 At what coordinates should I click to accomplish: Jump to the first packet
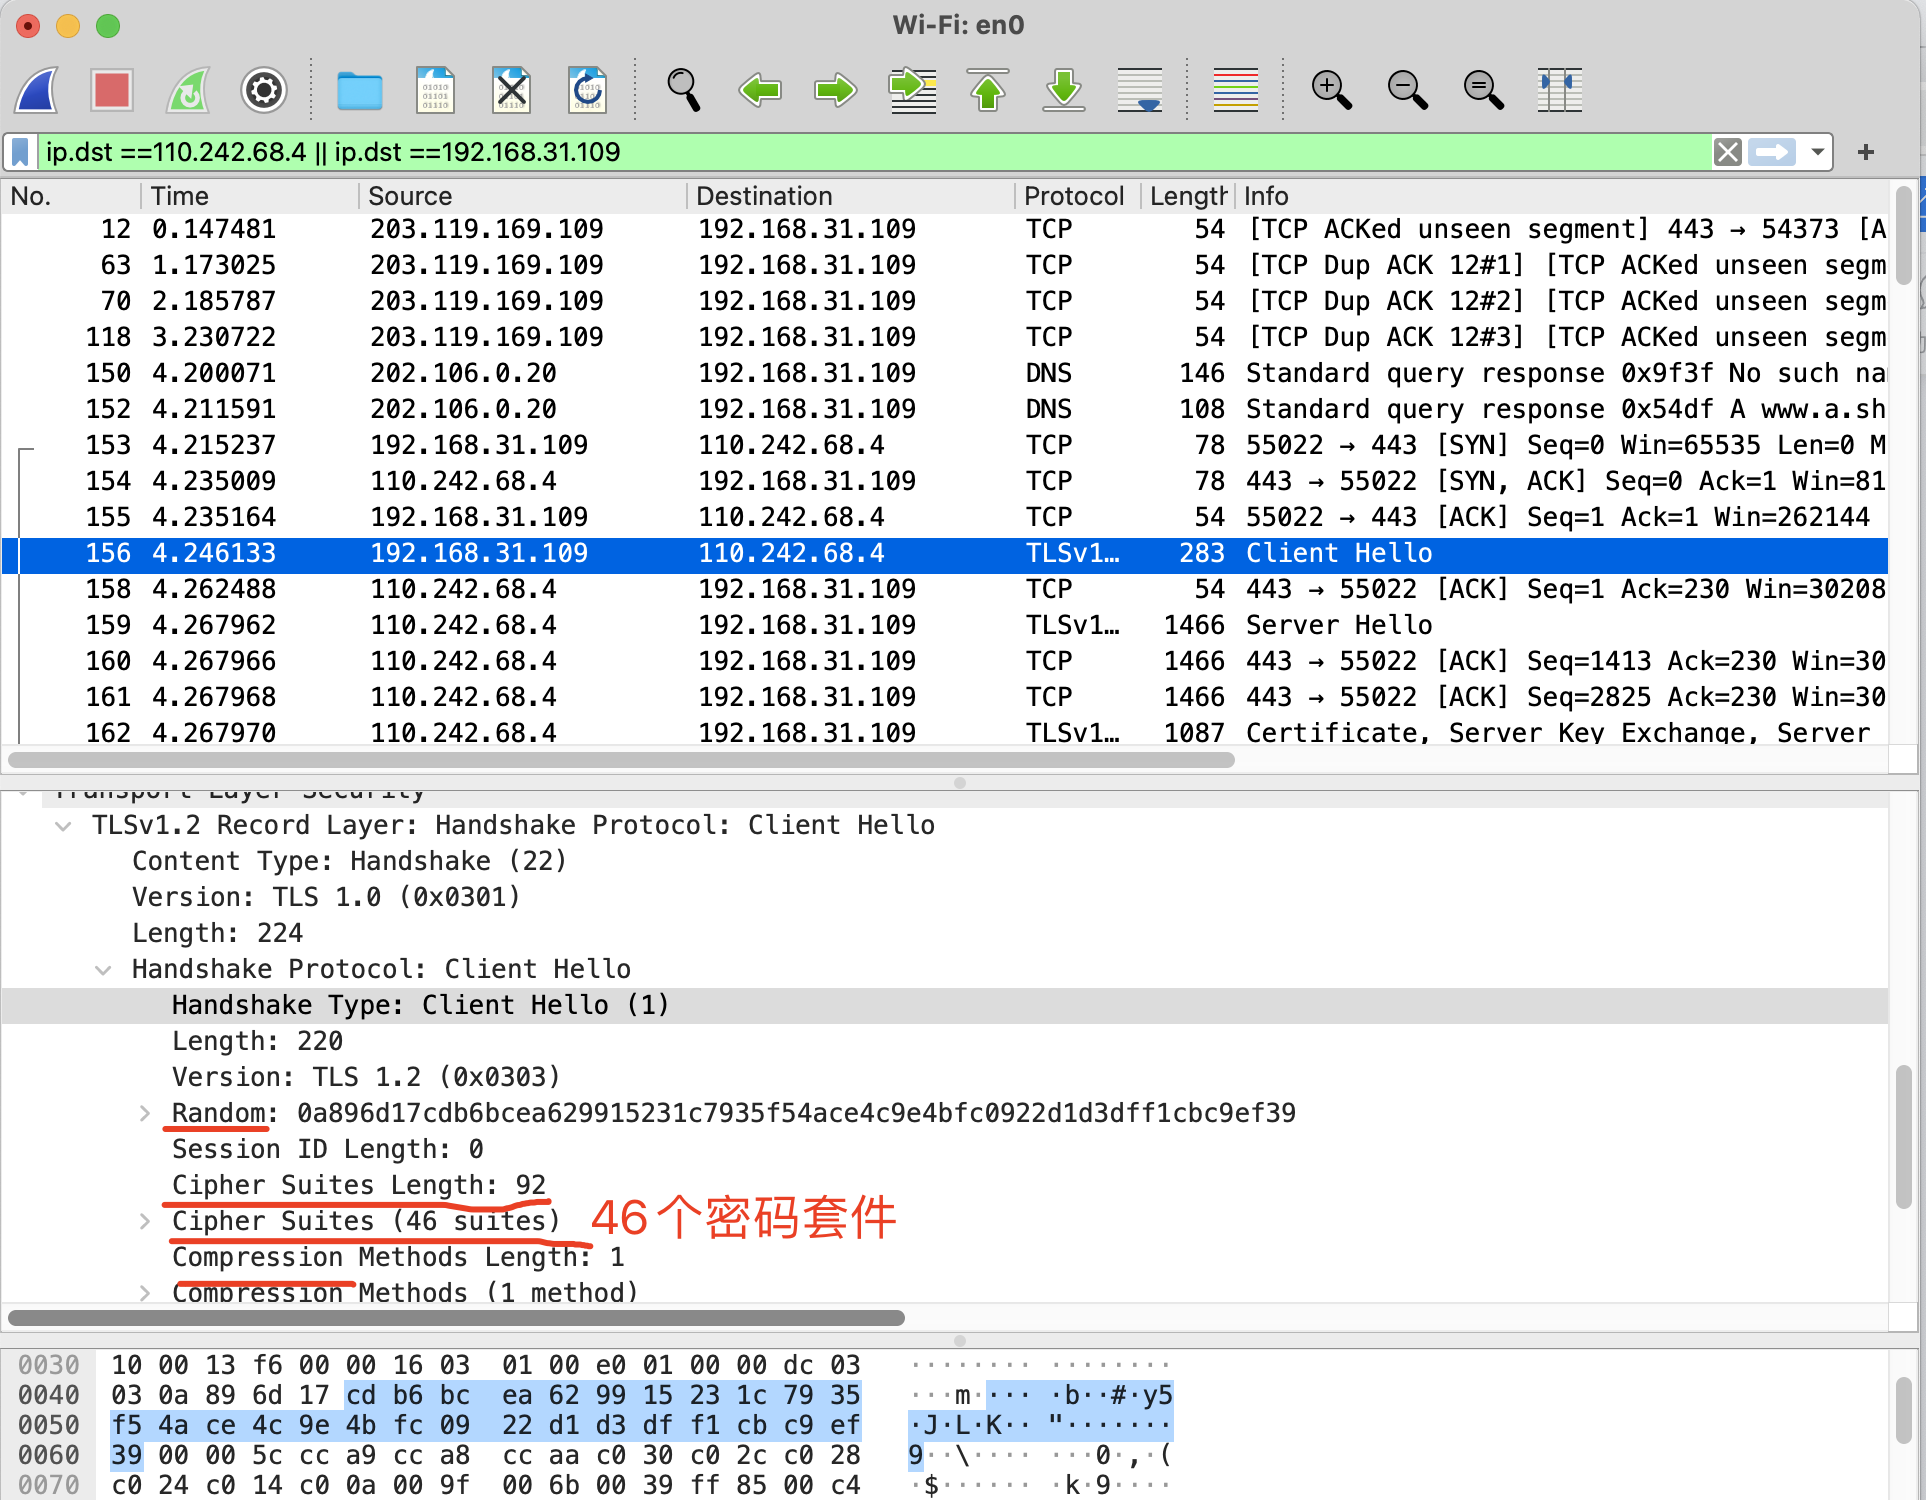[x=988, y=90]
